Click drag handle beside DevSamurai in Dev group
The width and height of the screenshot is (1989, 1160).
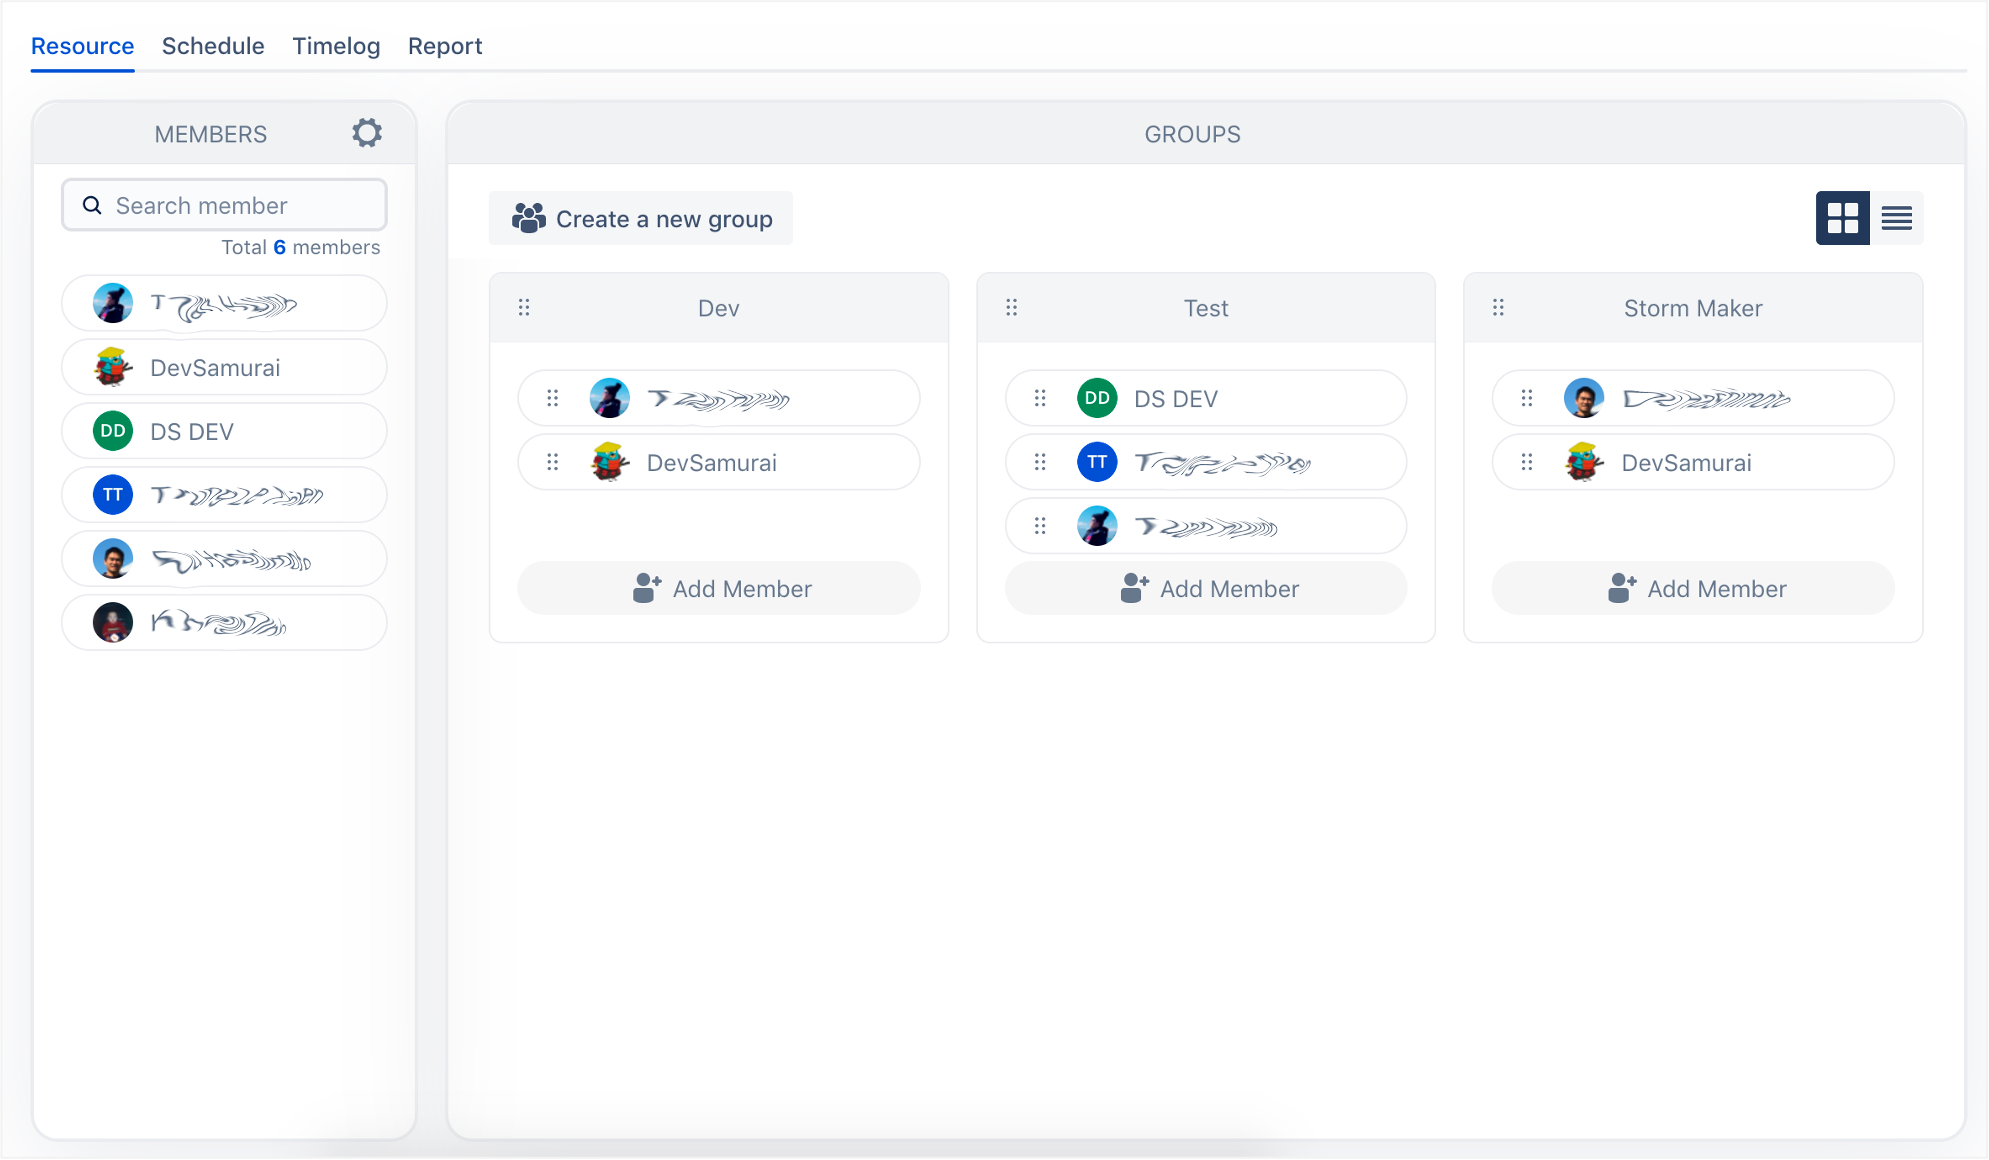click(553, 462)
